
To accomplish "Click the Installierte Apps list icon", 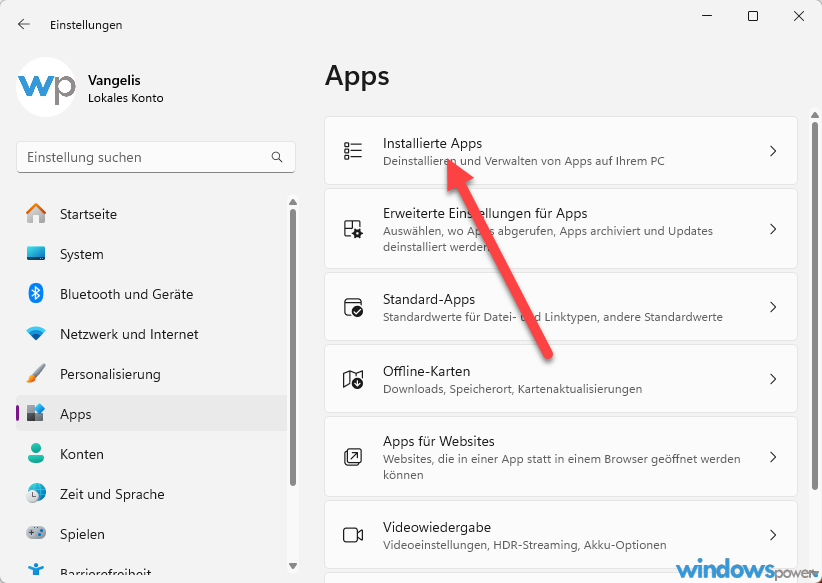I will [353, 151].
